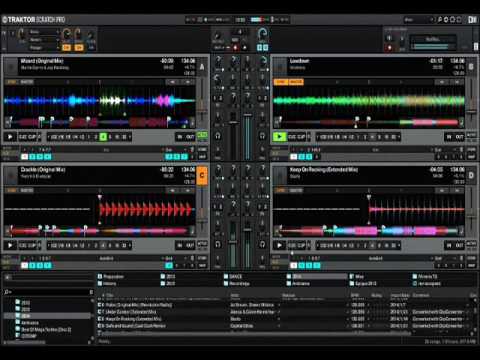This screenshot has width=480, height=360.
Task: Set loop OUT on deck B
Action: (x=460, y=137)
